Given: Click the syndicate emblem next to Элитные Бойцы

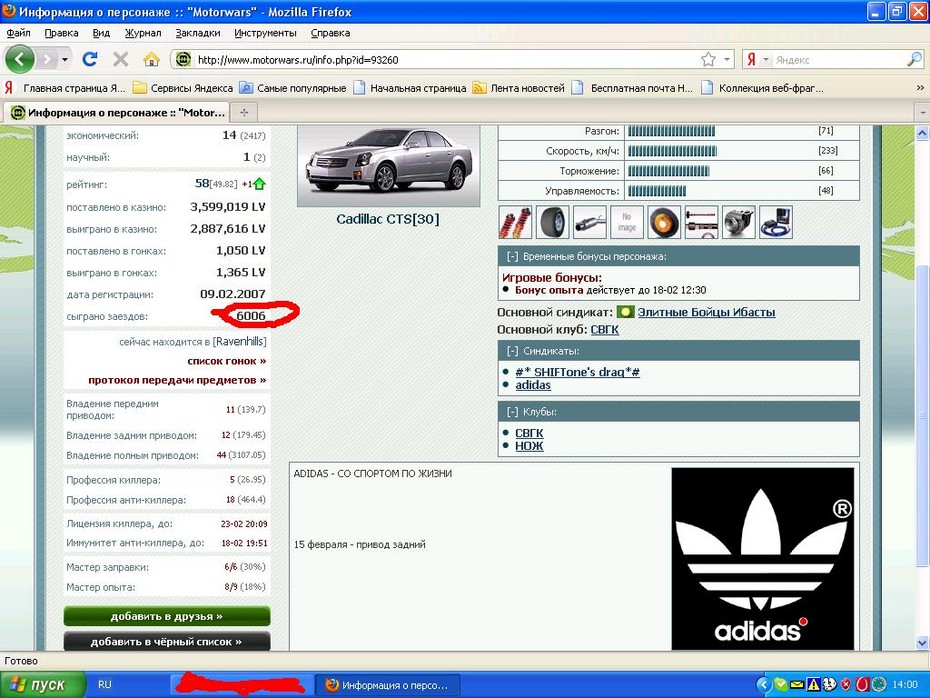Looking at the screenshot, I should click(x=625, y=312).
